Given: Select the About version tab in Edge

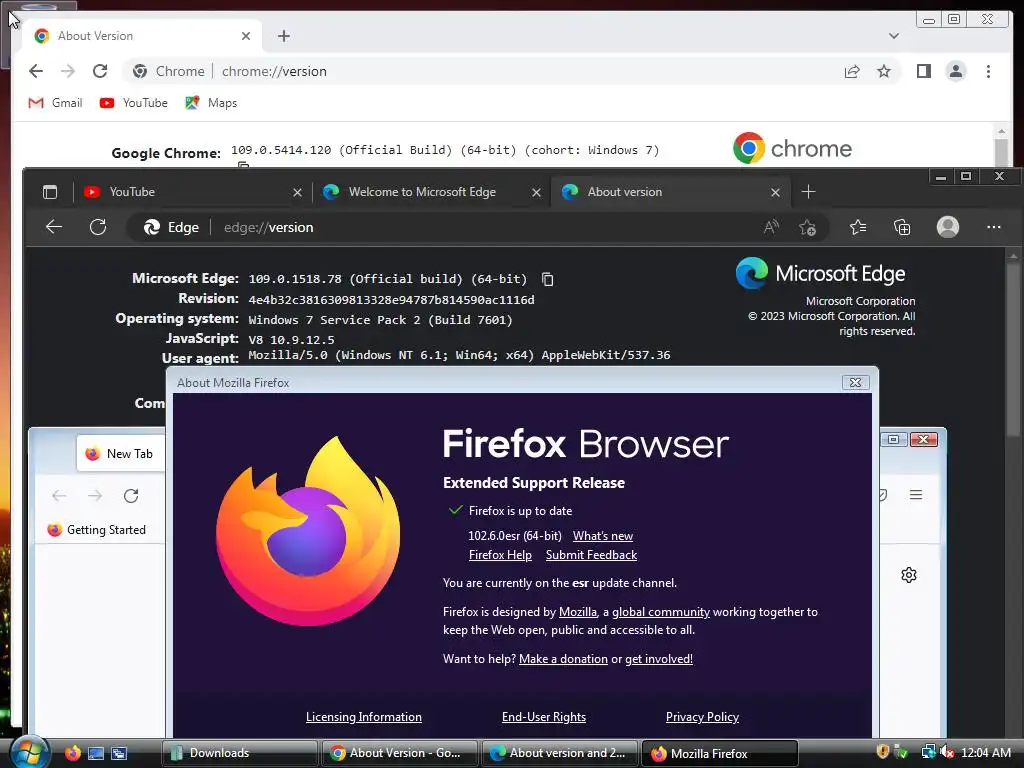Looking at the screenshot, I should point(670,192).
